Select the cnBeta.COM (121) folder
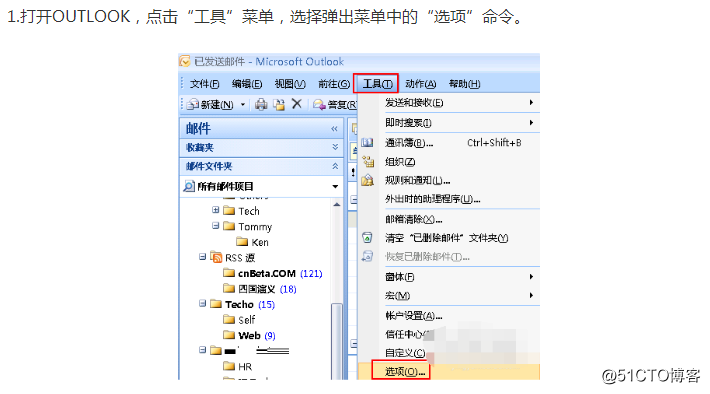Viewport: 710px width, 394px height. [280, 274]
